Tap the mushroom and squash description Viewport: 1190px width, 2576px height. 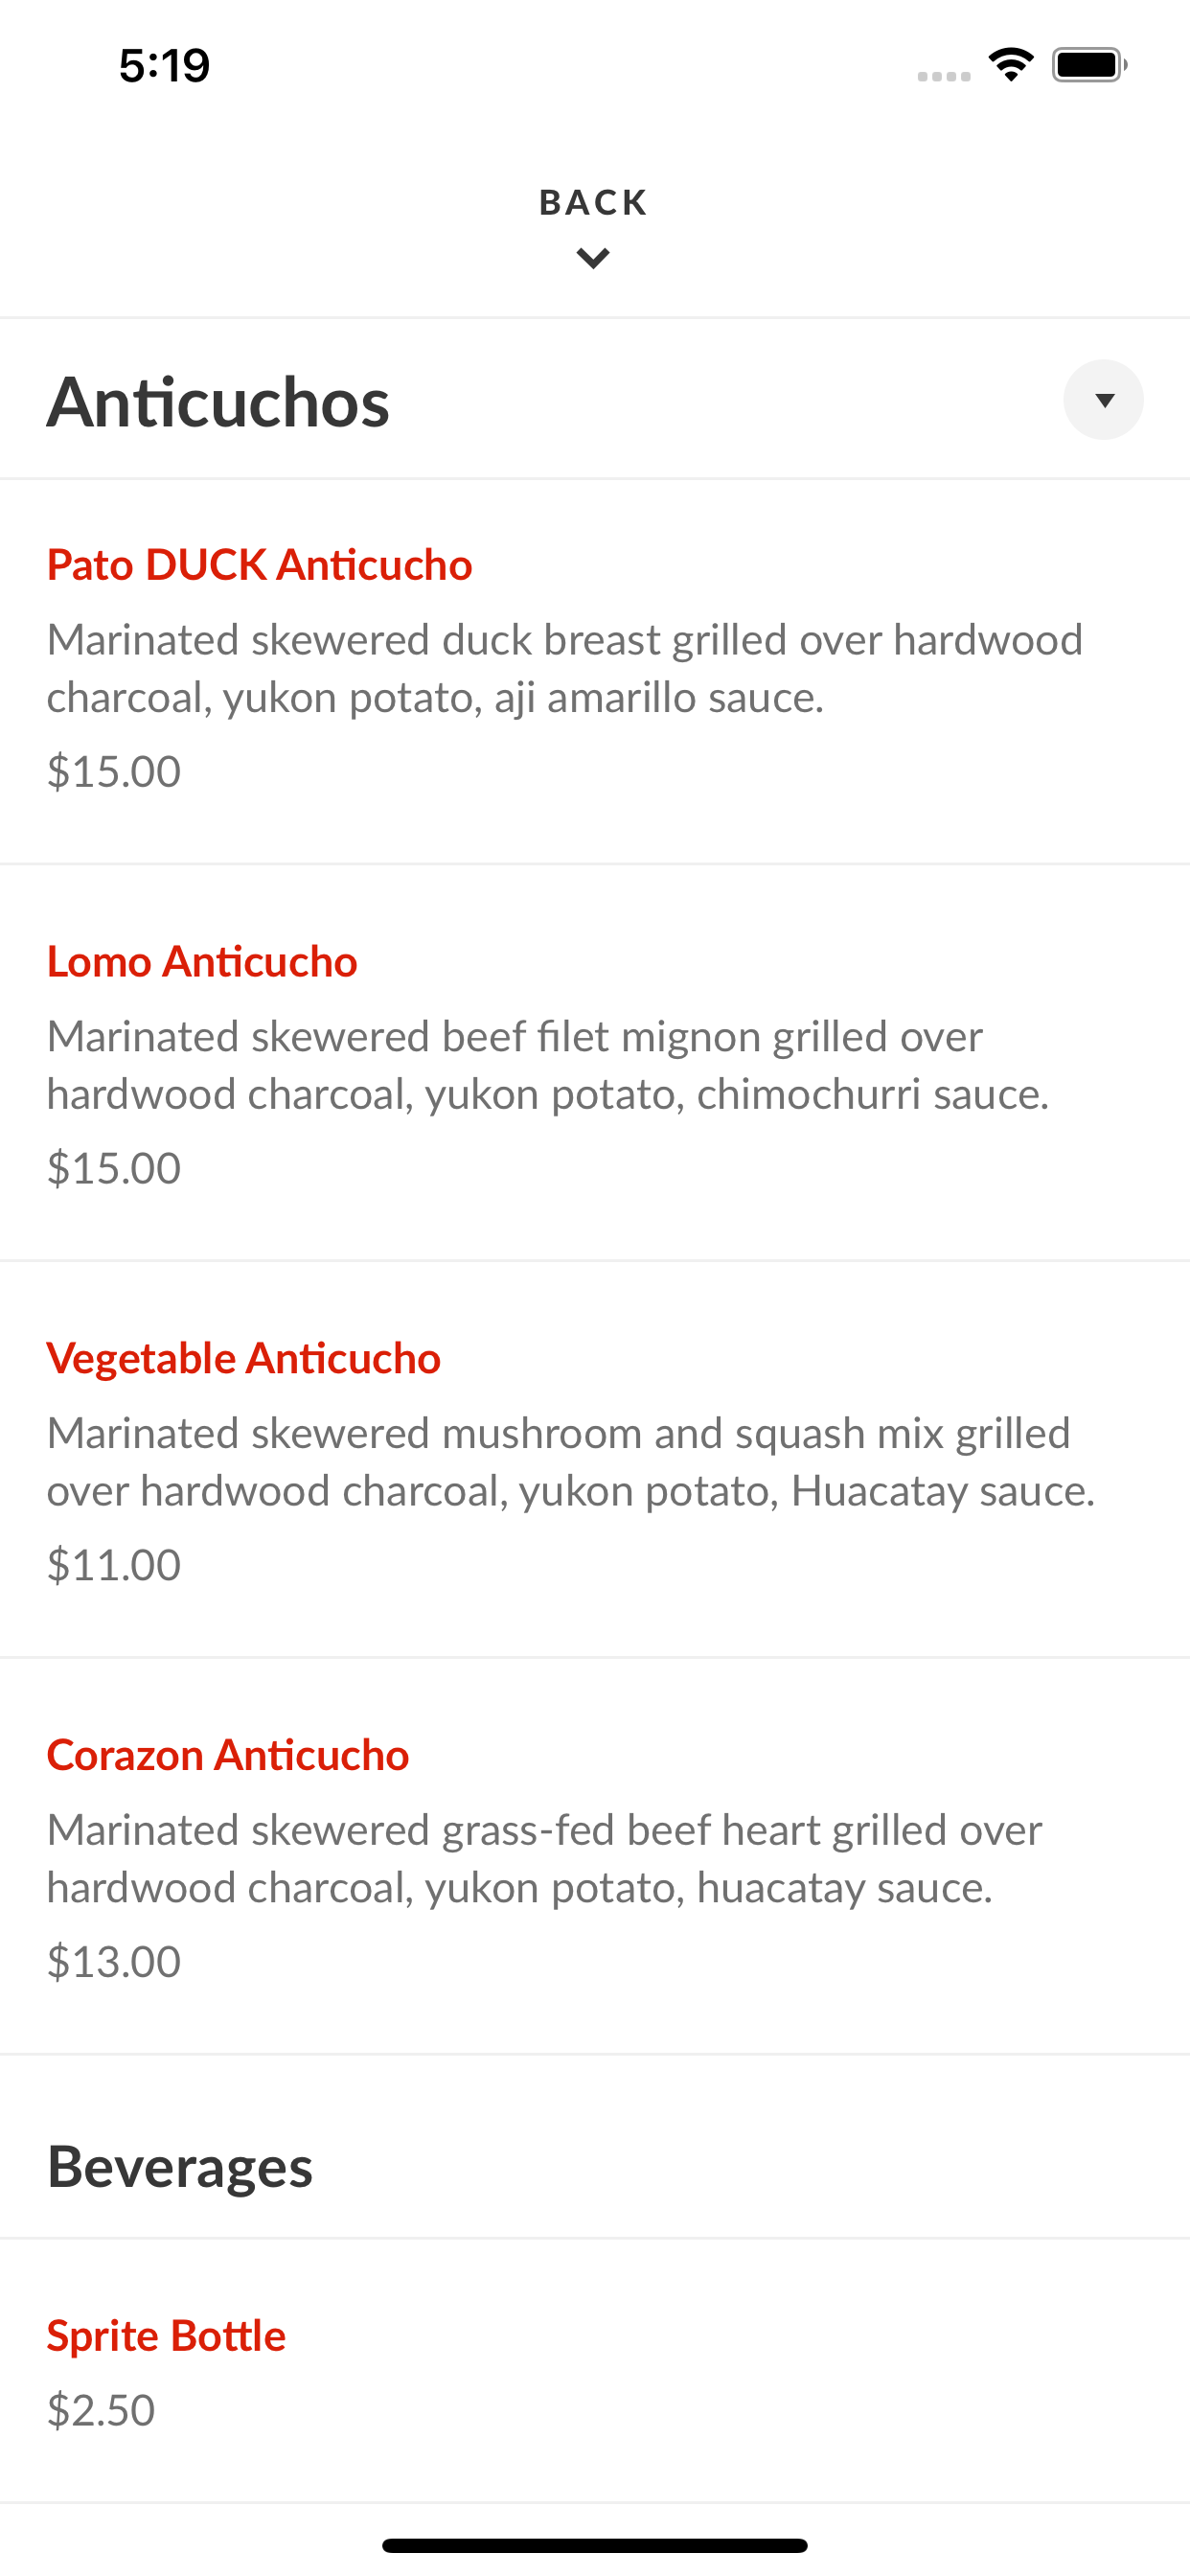(x=571, y=1462)
